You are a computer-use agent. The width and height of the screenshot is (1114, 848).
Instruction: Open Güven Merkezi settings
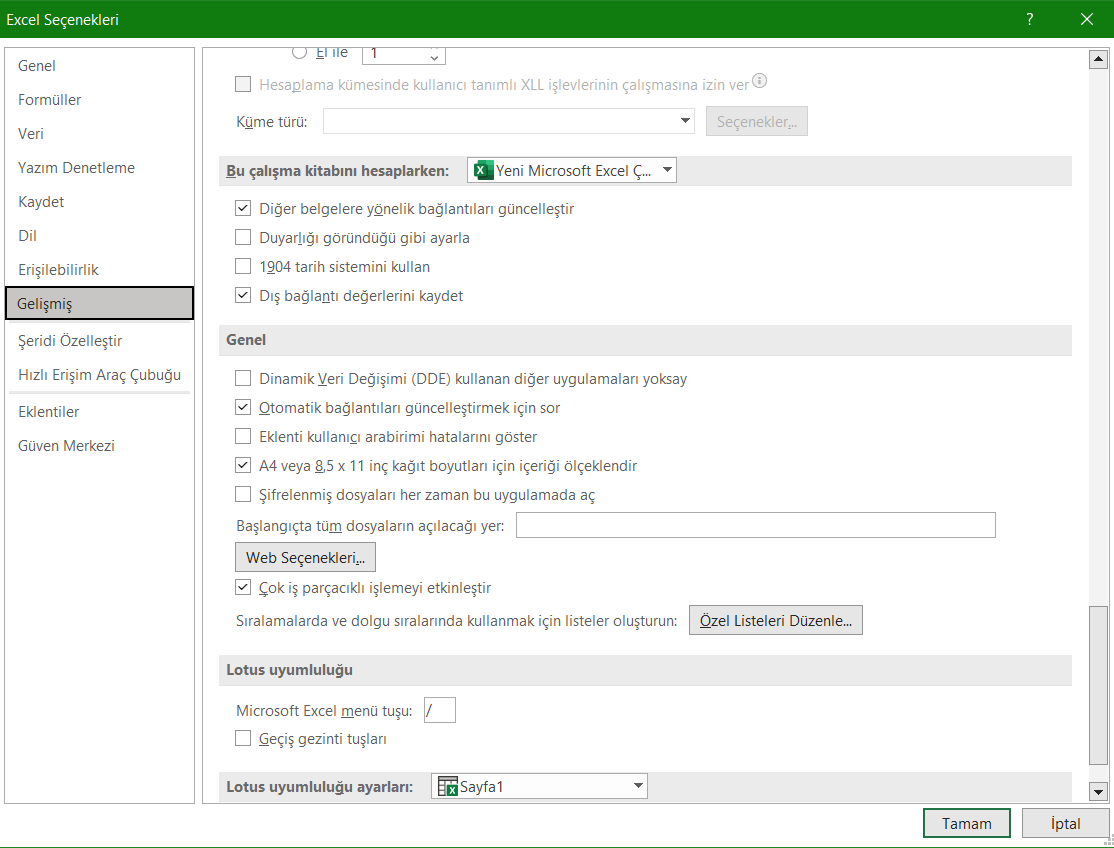pos(99,446)
